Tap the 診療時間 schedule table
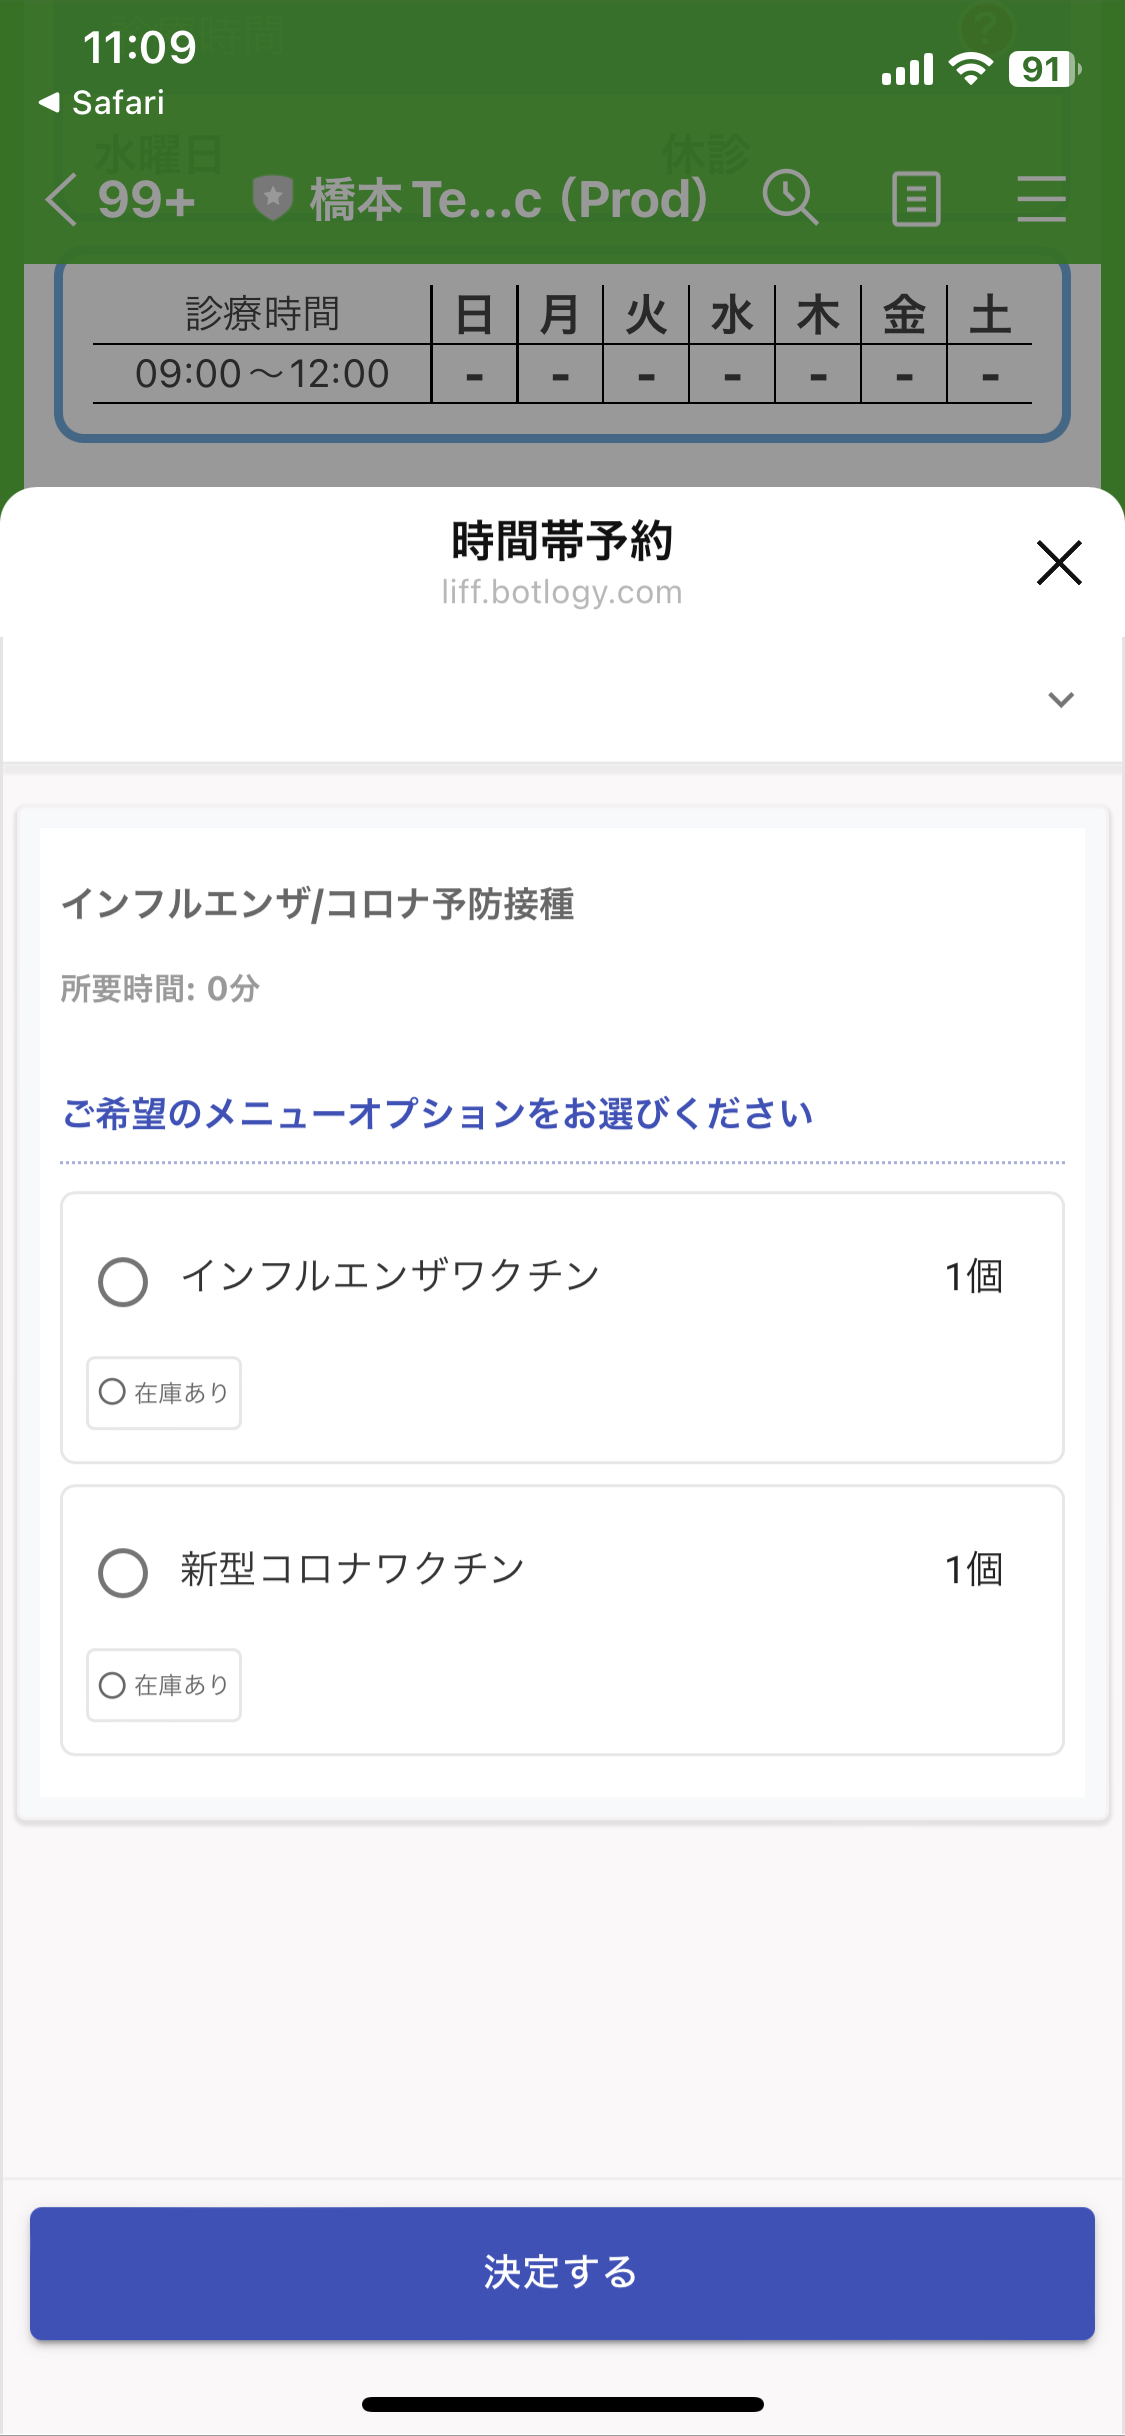The height and width of the screenshot is (2436, 1125). [562, 345]
